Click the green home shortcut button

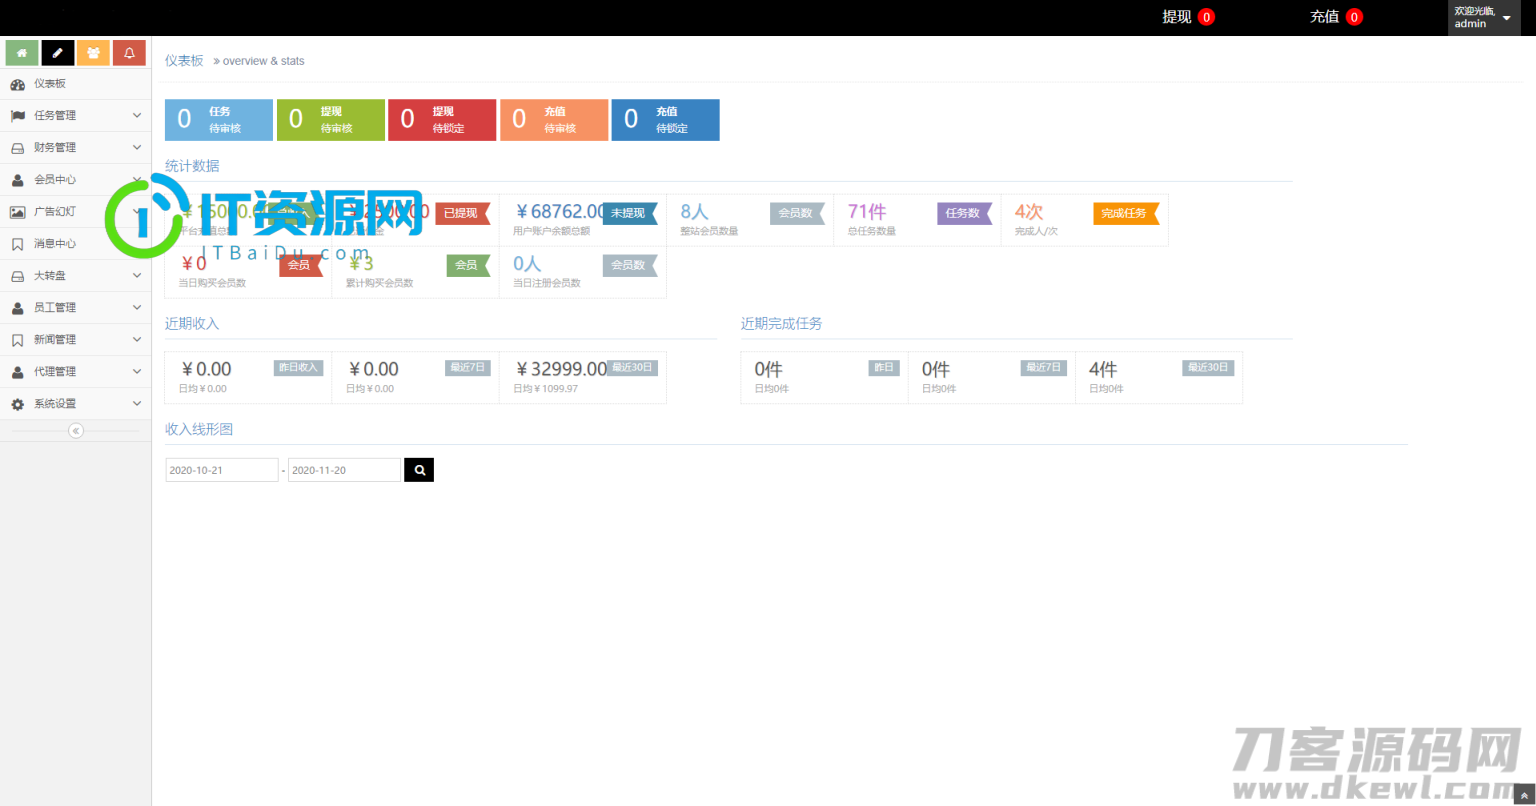[22, 53]
